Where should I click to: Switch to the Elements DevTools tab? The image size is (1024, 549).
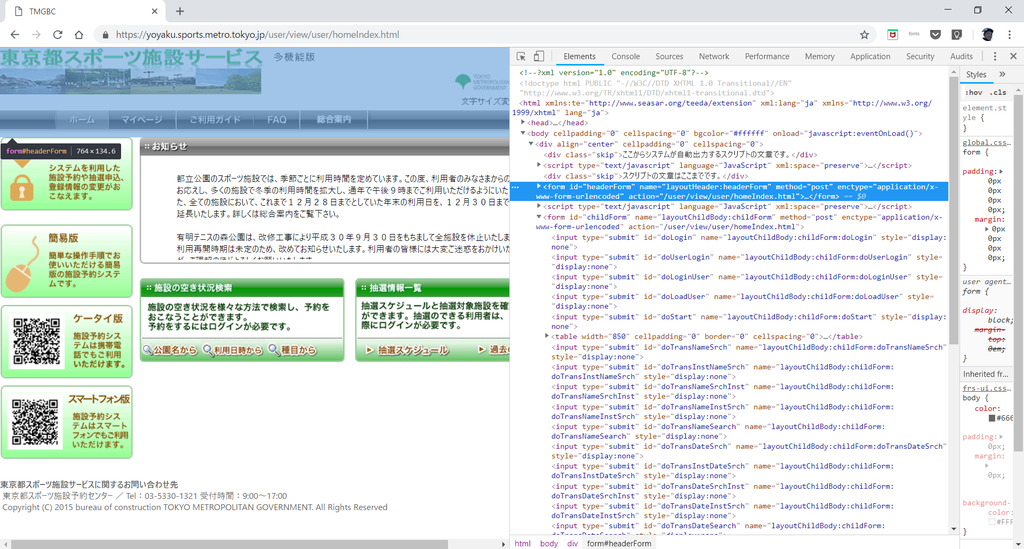click(x=579, y=56)
